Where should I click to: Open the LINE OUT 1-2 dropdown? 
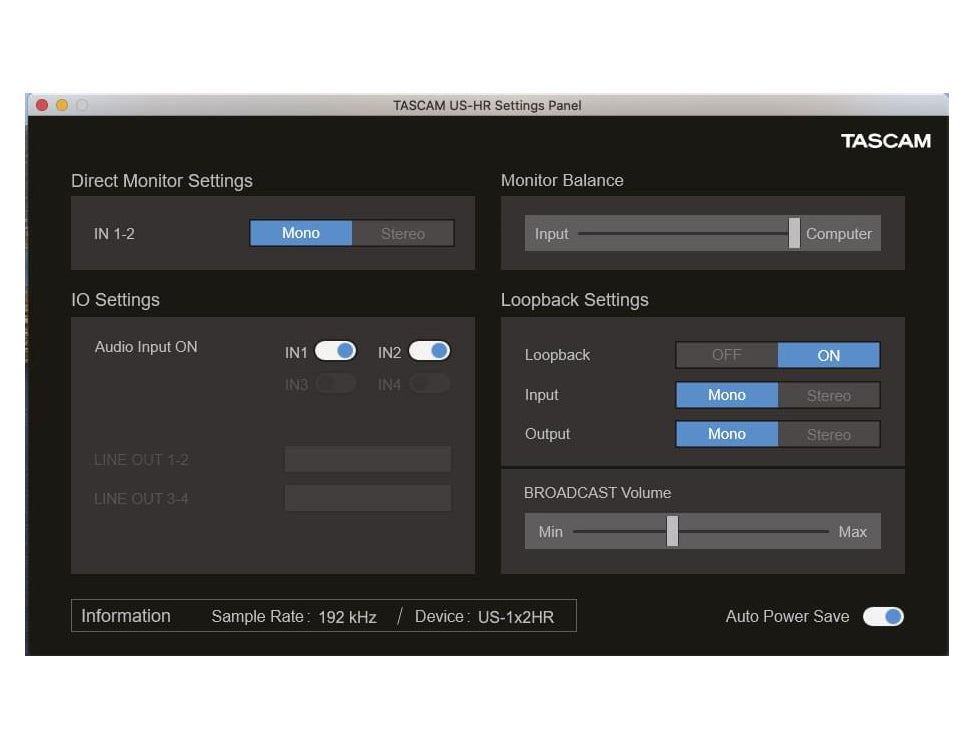pyautogui.click(x=367, y=459)
